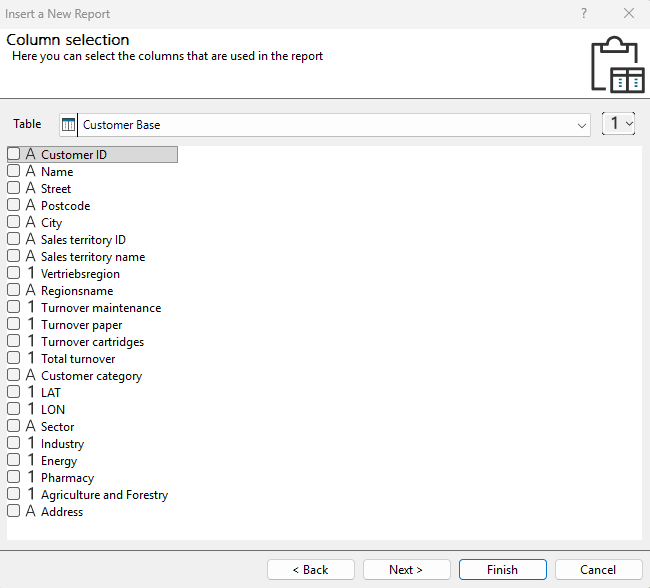Tick the Pharmacy column checkbox

point(13,477)
